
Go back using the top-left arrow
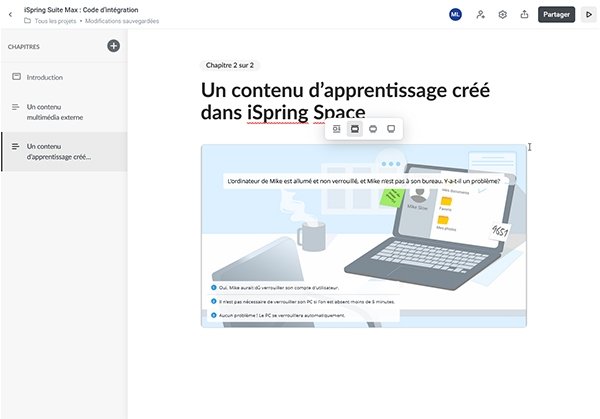tap(10, 15)
